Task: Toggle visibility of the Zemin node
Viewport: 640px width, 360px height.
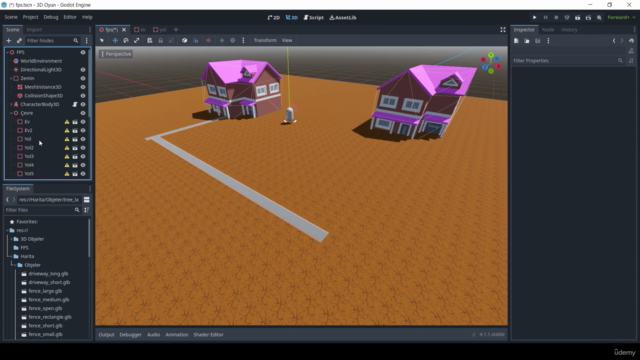Action: (83, 78)
